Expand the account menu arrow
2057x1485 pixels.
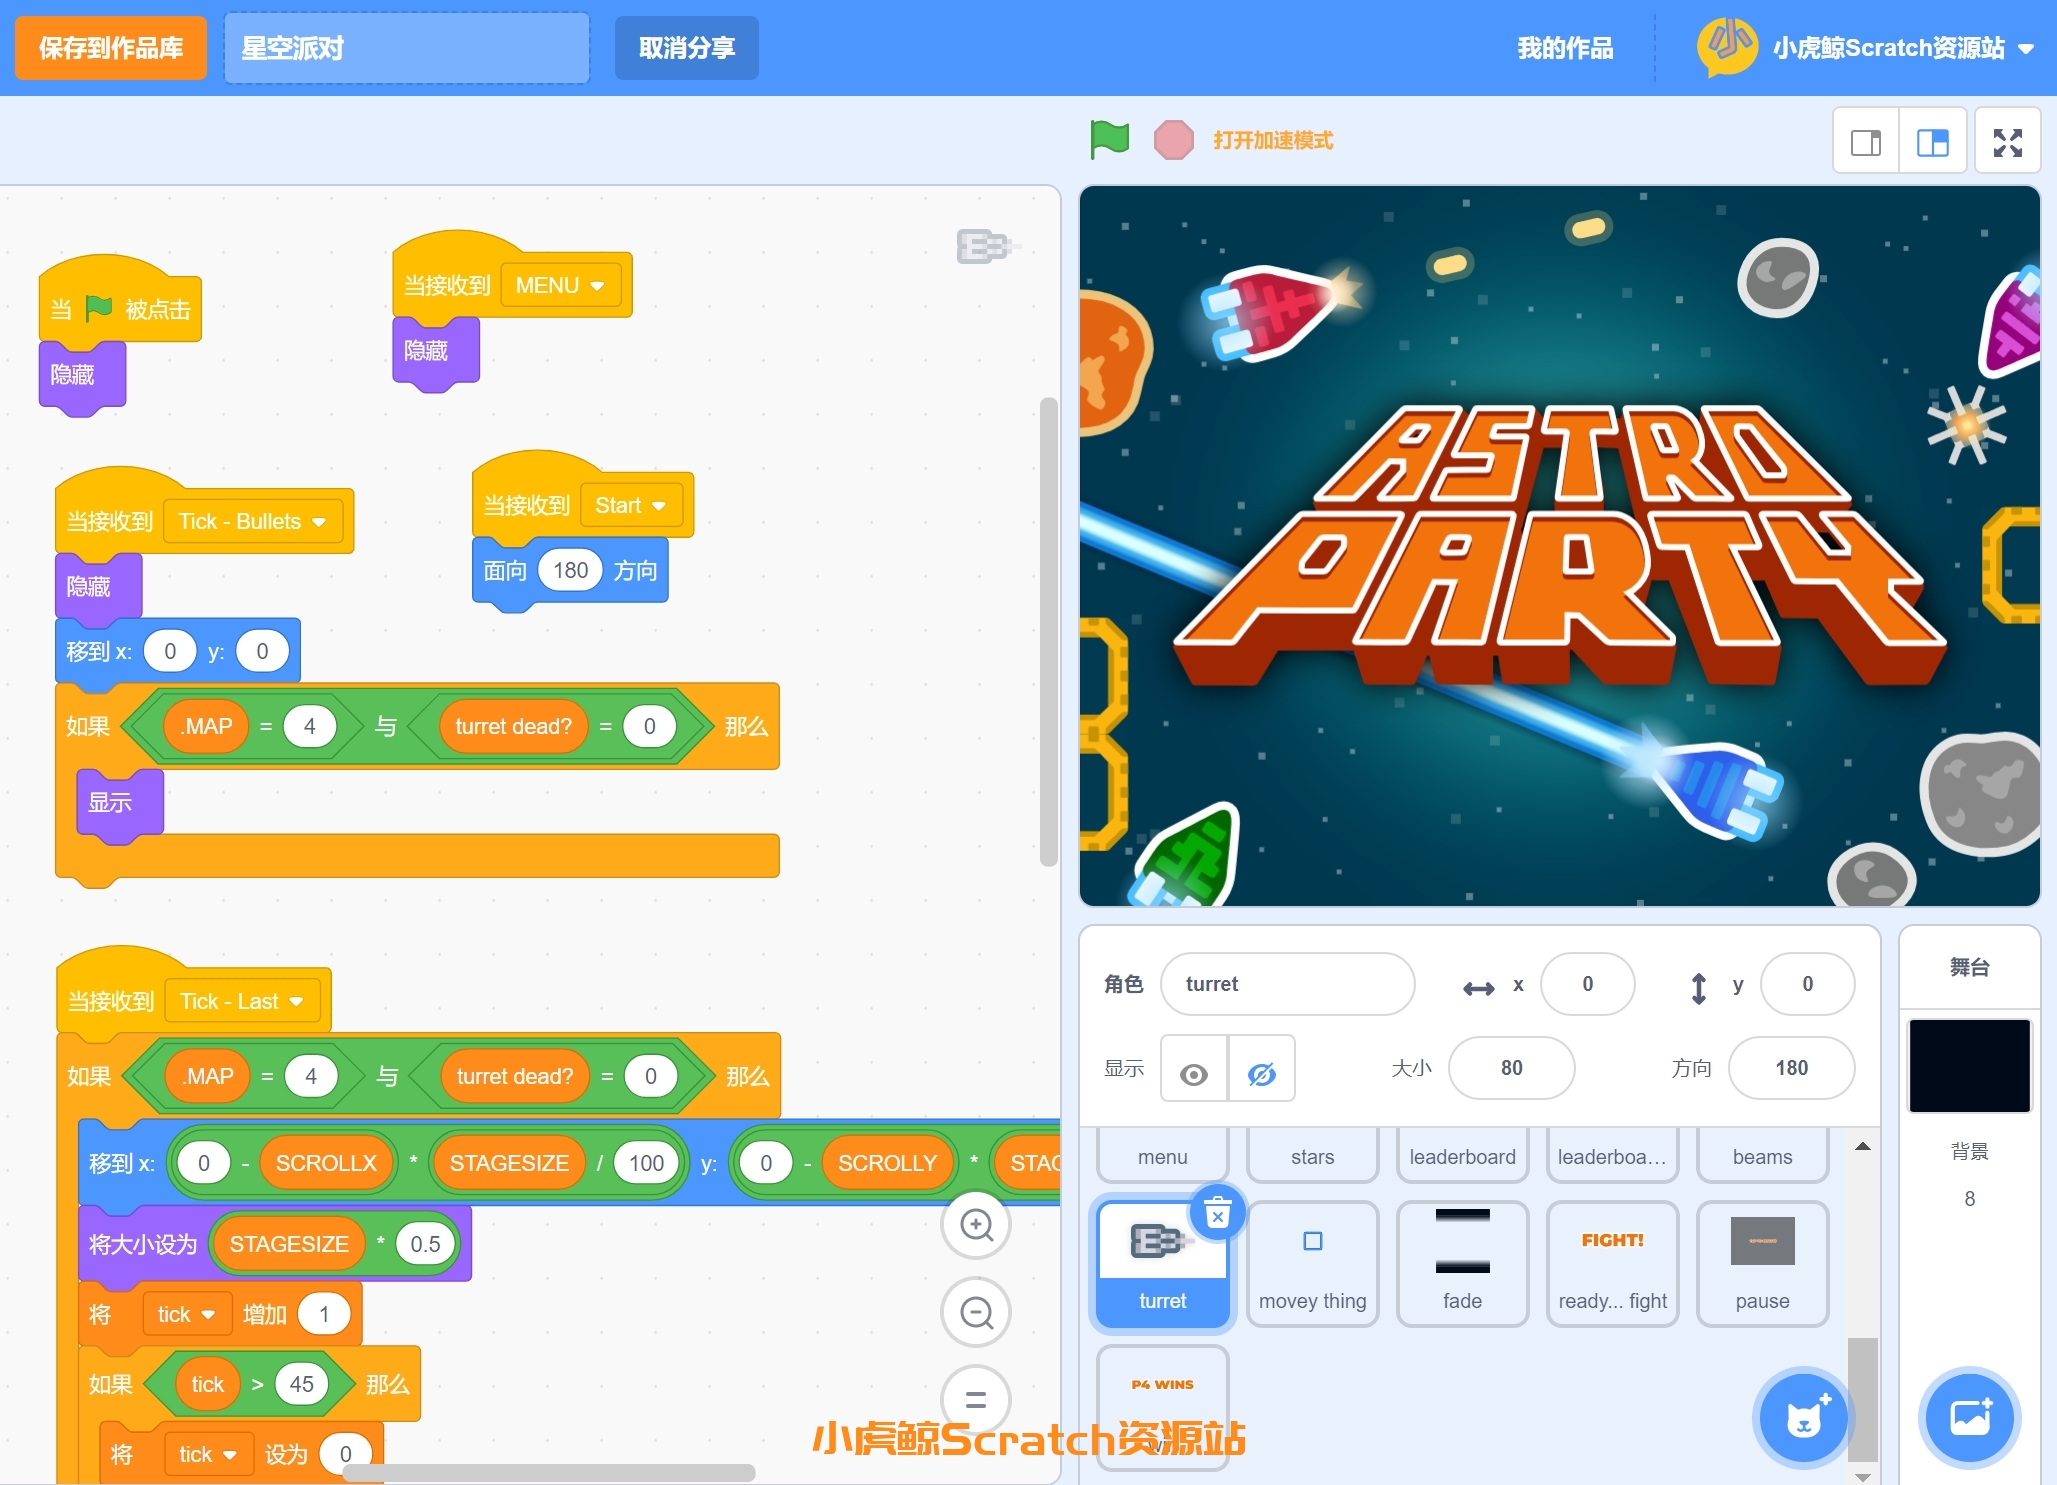[x=2027, y=48]
